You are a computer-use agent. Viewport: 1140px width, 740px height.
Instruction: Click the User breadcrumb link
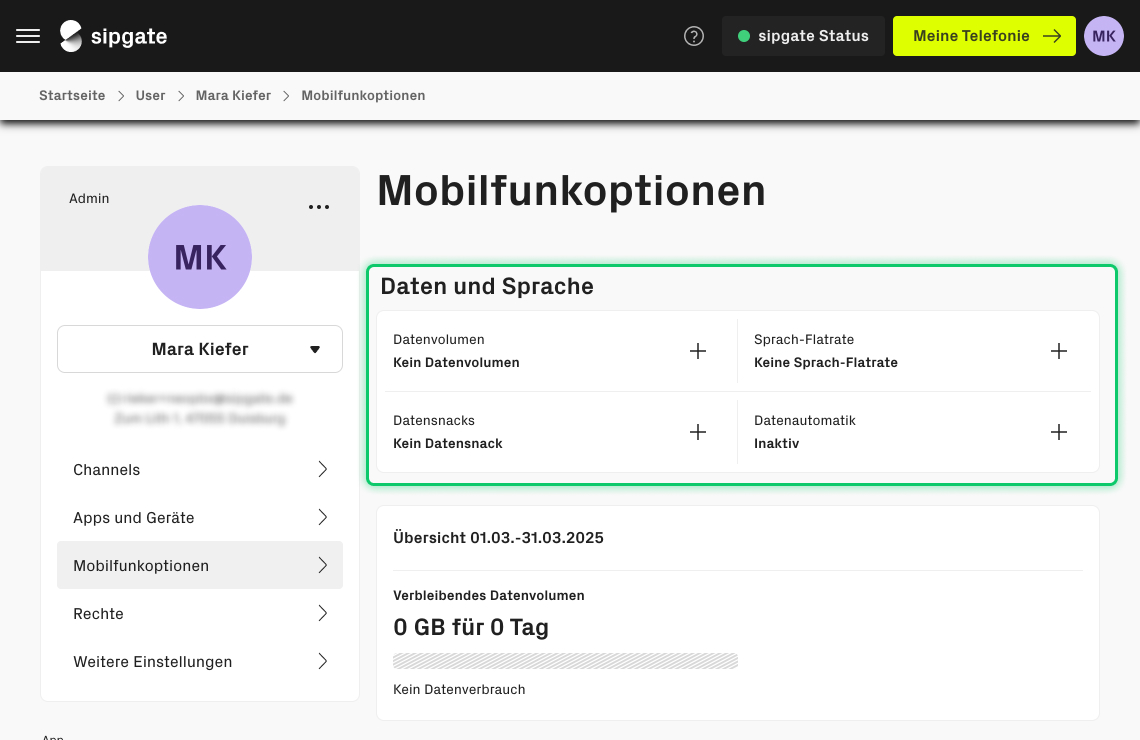[150, 96]
